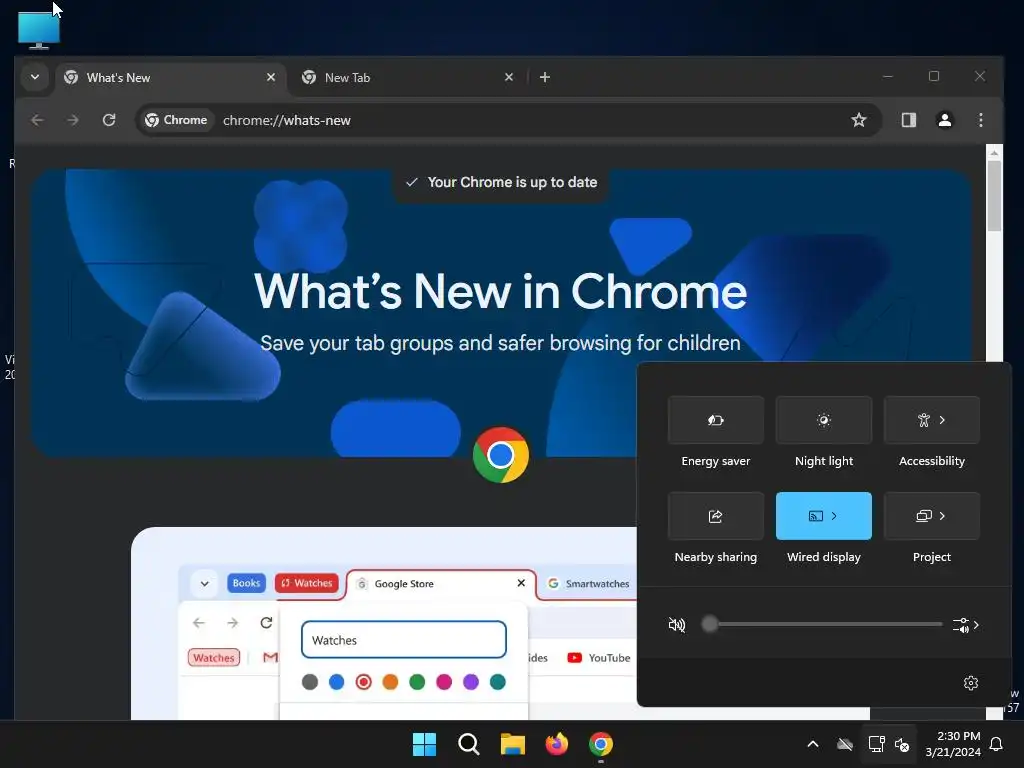Select the Smartwatches illustrated tab
The height and width of the screenshot is (768, 1024).
tap(588, 584)
